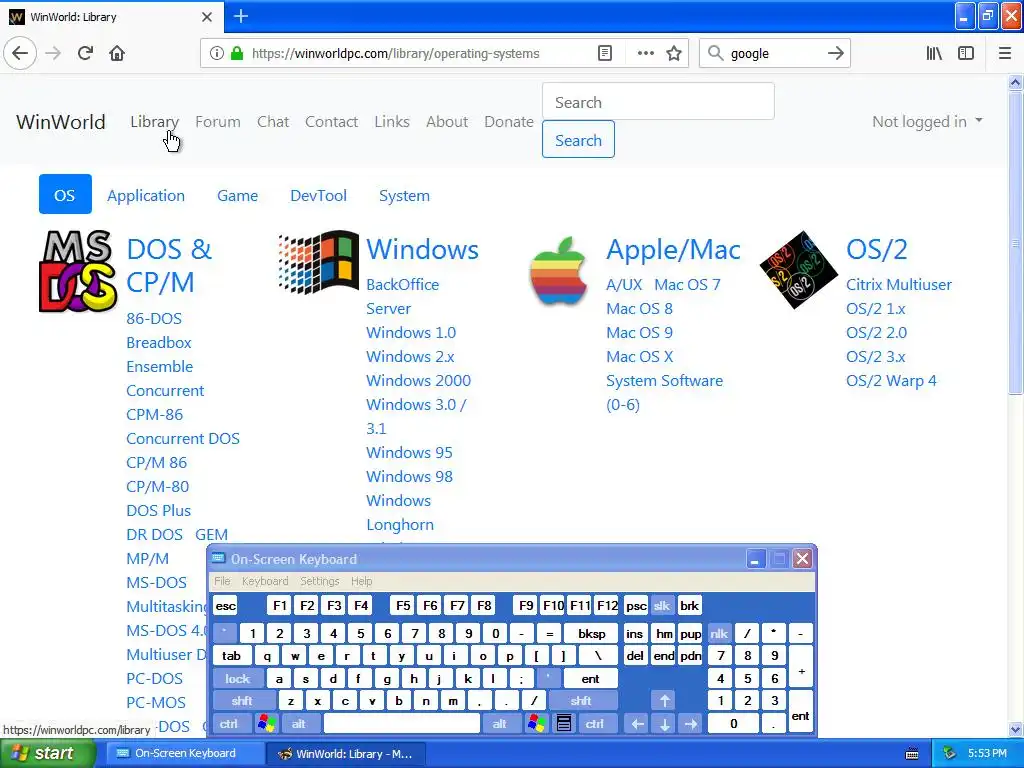Open File menu in On-Screen Keyboard
Screen dimensions: 1024x768
coord(222,581)
